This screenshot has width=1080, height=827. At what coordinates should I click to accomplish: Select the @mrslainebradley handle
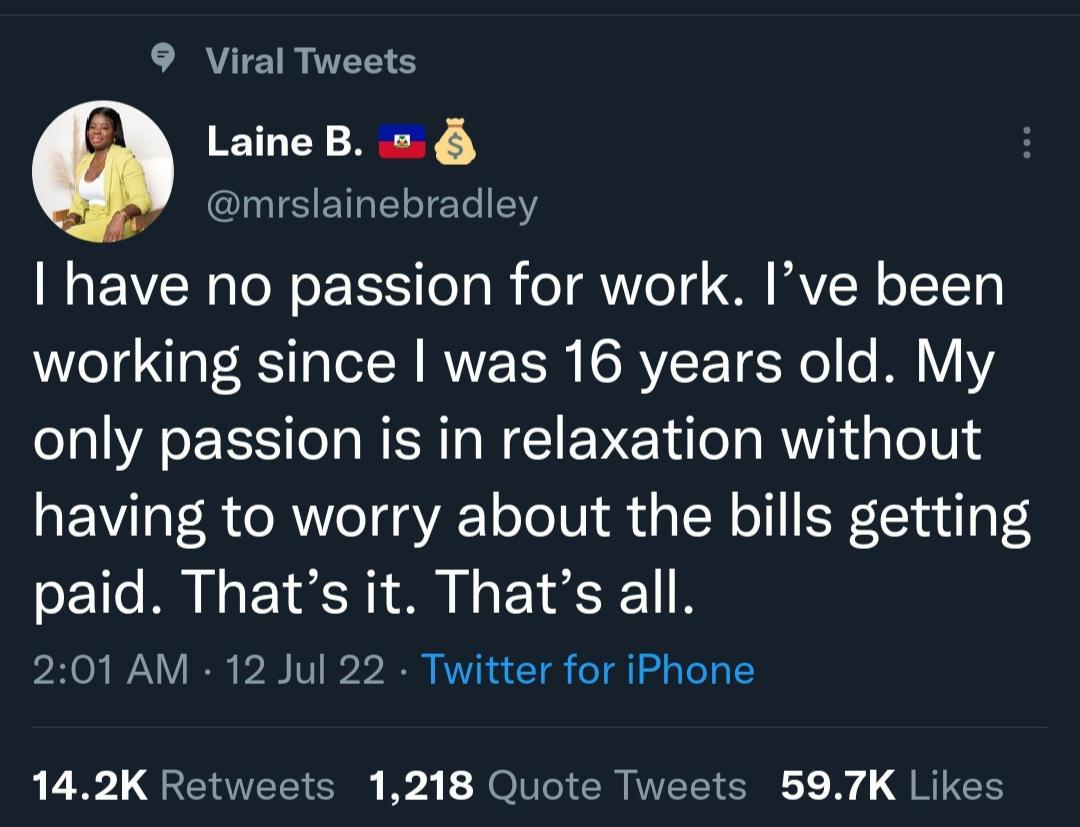[x=373, y=203]
